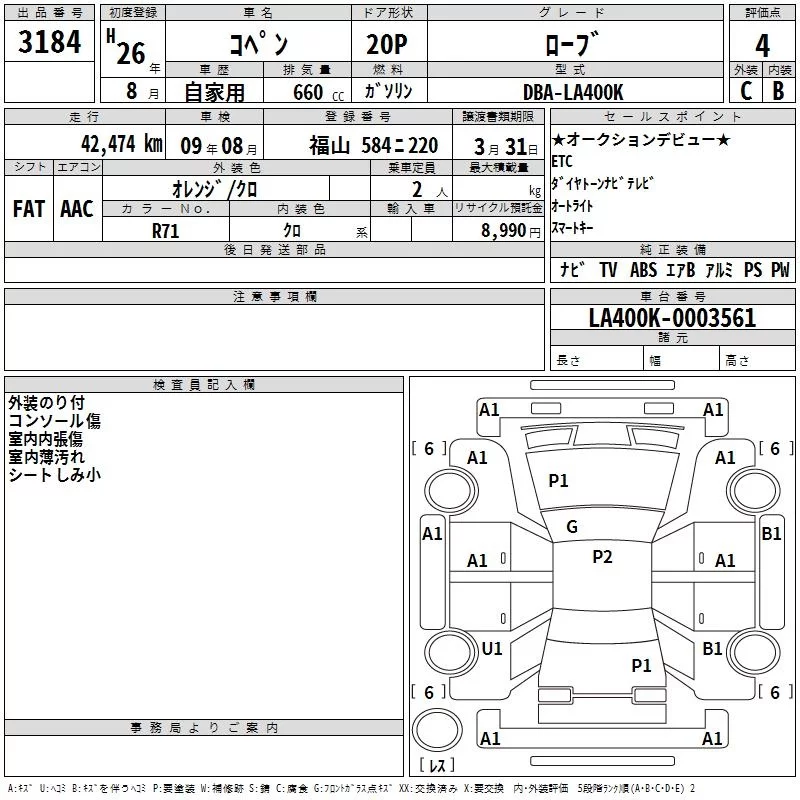The image size is (800, 800).
Task: Click the exterior grade letter C
Action: pyautogui.click(x=746, y=91)
